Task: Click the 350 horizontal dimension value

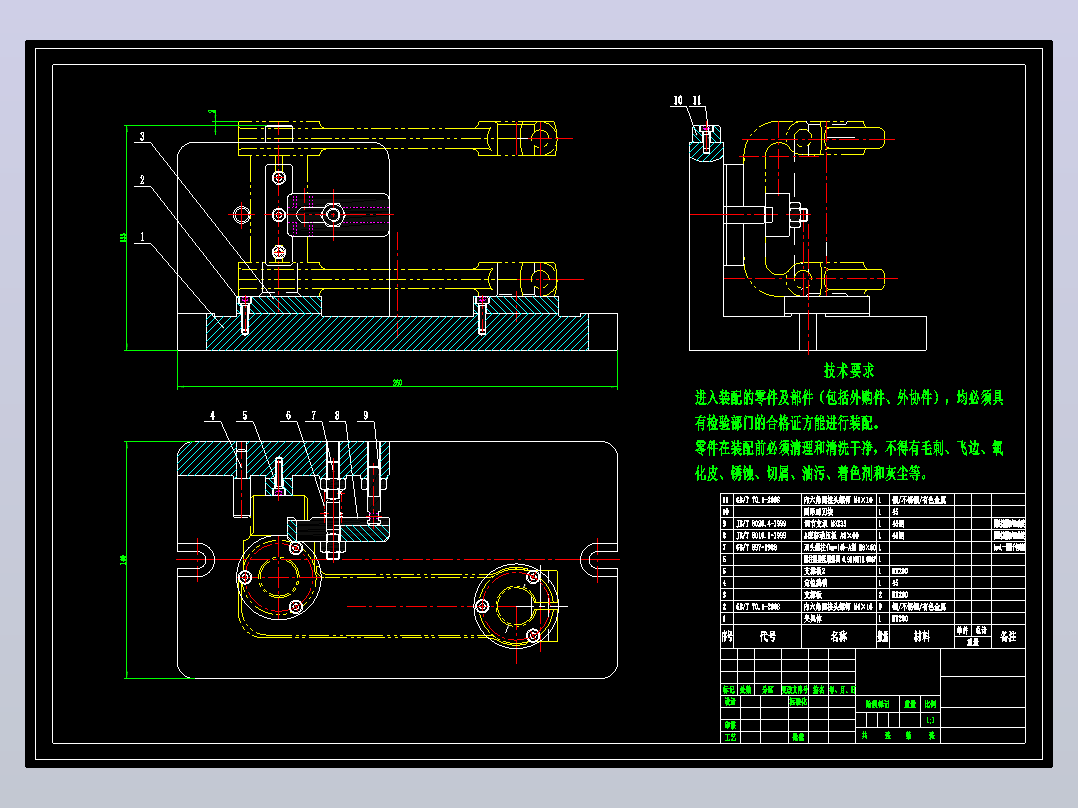Action: pos(397,383)
